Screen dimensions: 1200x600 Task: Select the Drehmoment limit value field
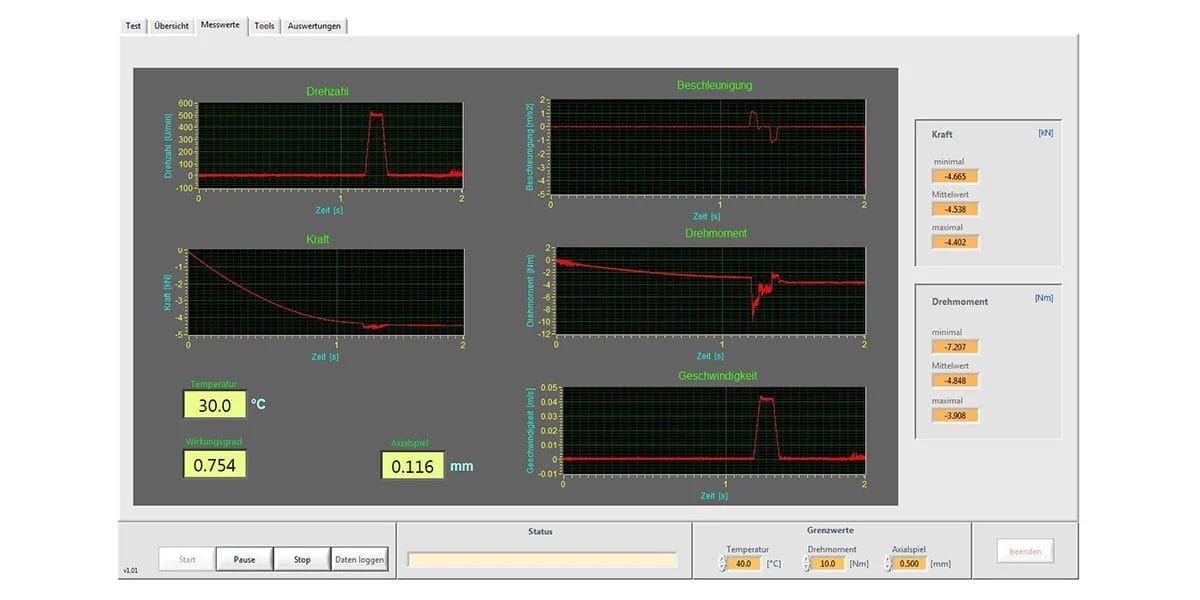(828, 564)
